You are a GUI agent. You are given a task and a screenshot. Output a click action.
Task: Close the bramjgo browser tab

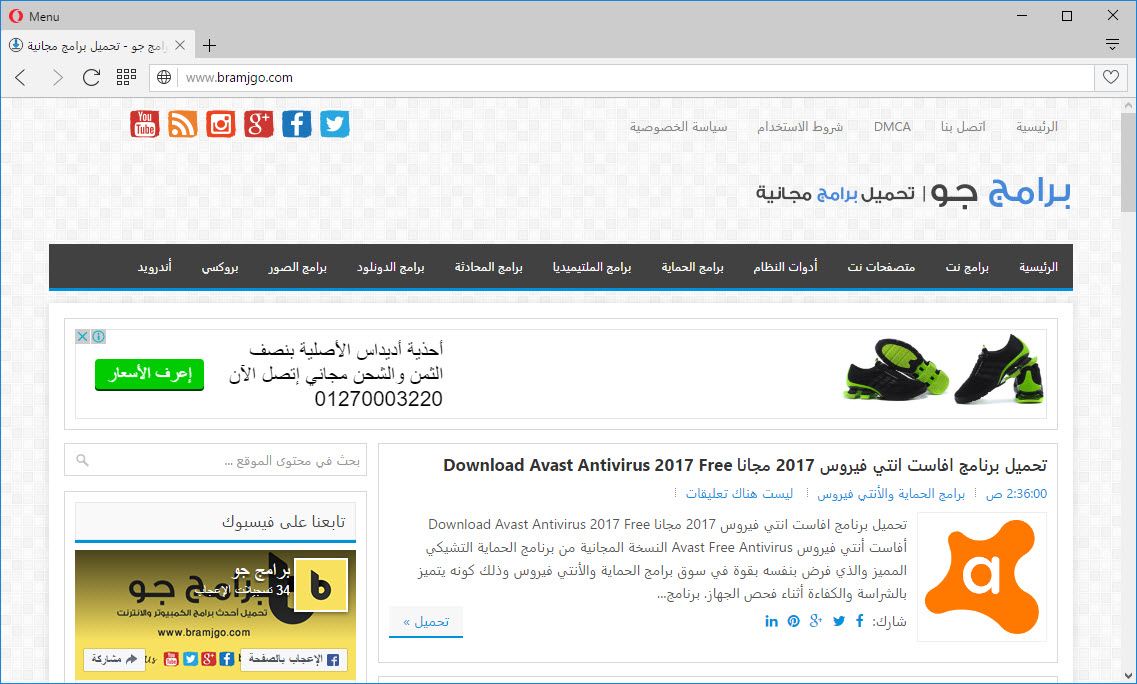(x=180, y=45)
